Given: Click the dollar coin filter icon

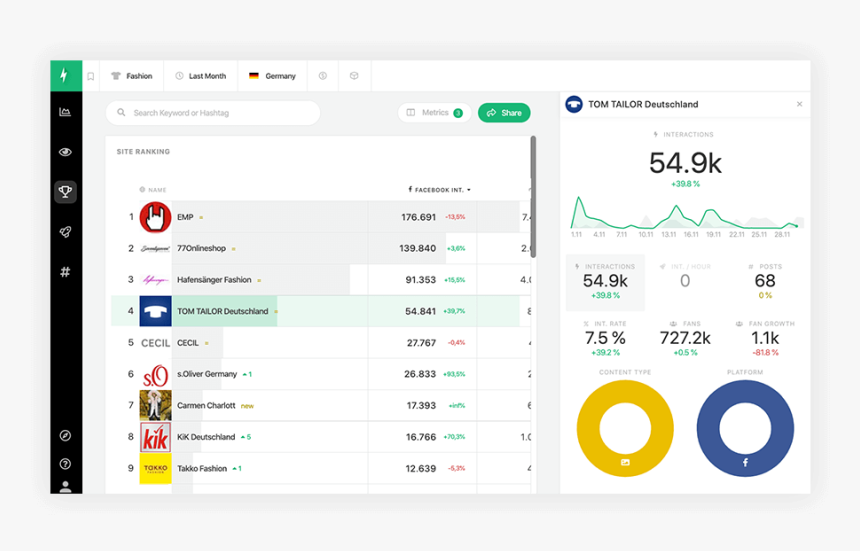Looking at the screenshot, I should pyautogui.click(x=323, y=76).
